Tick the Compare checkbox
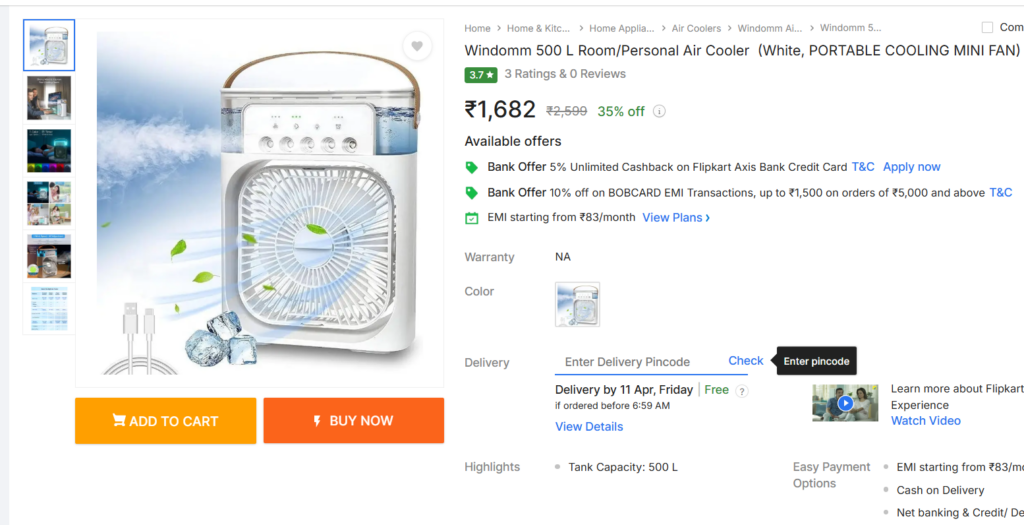This screenshot has height=525, width=1024. pos(988,28)
